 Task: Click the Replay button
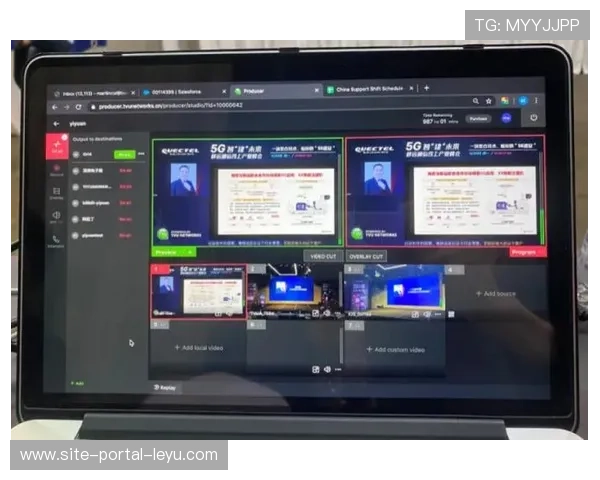(x=165, y=388)
